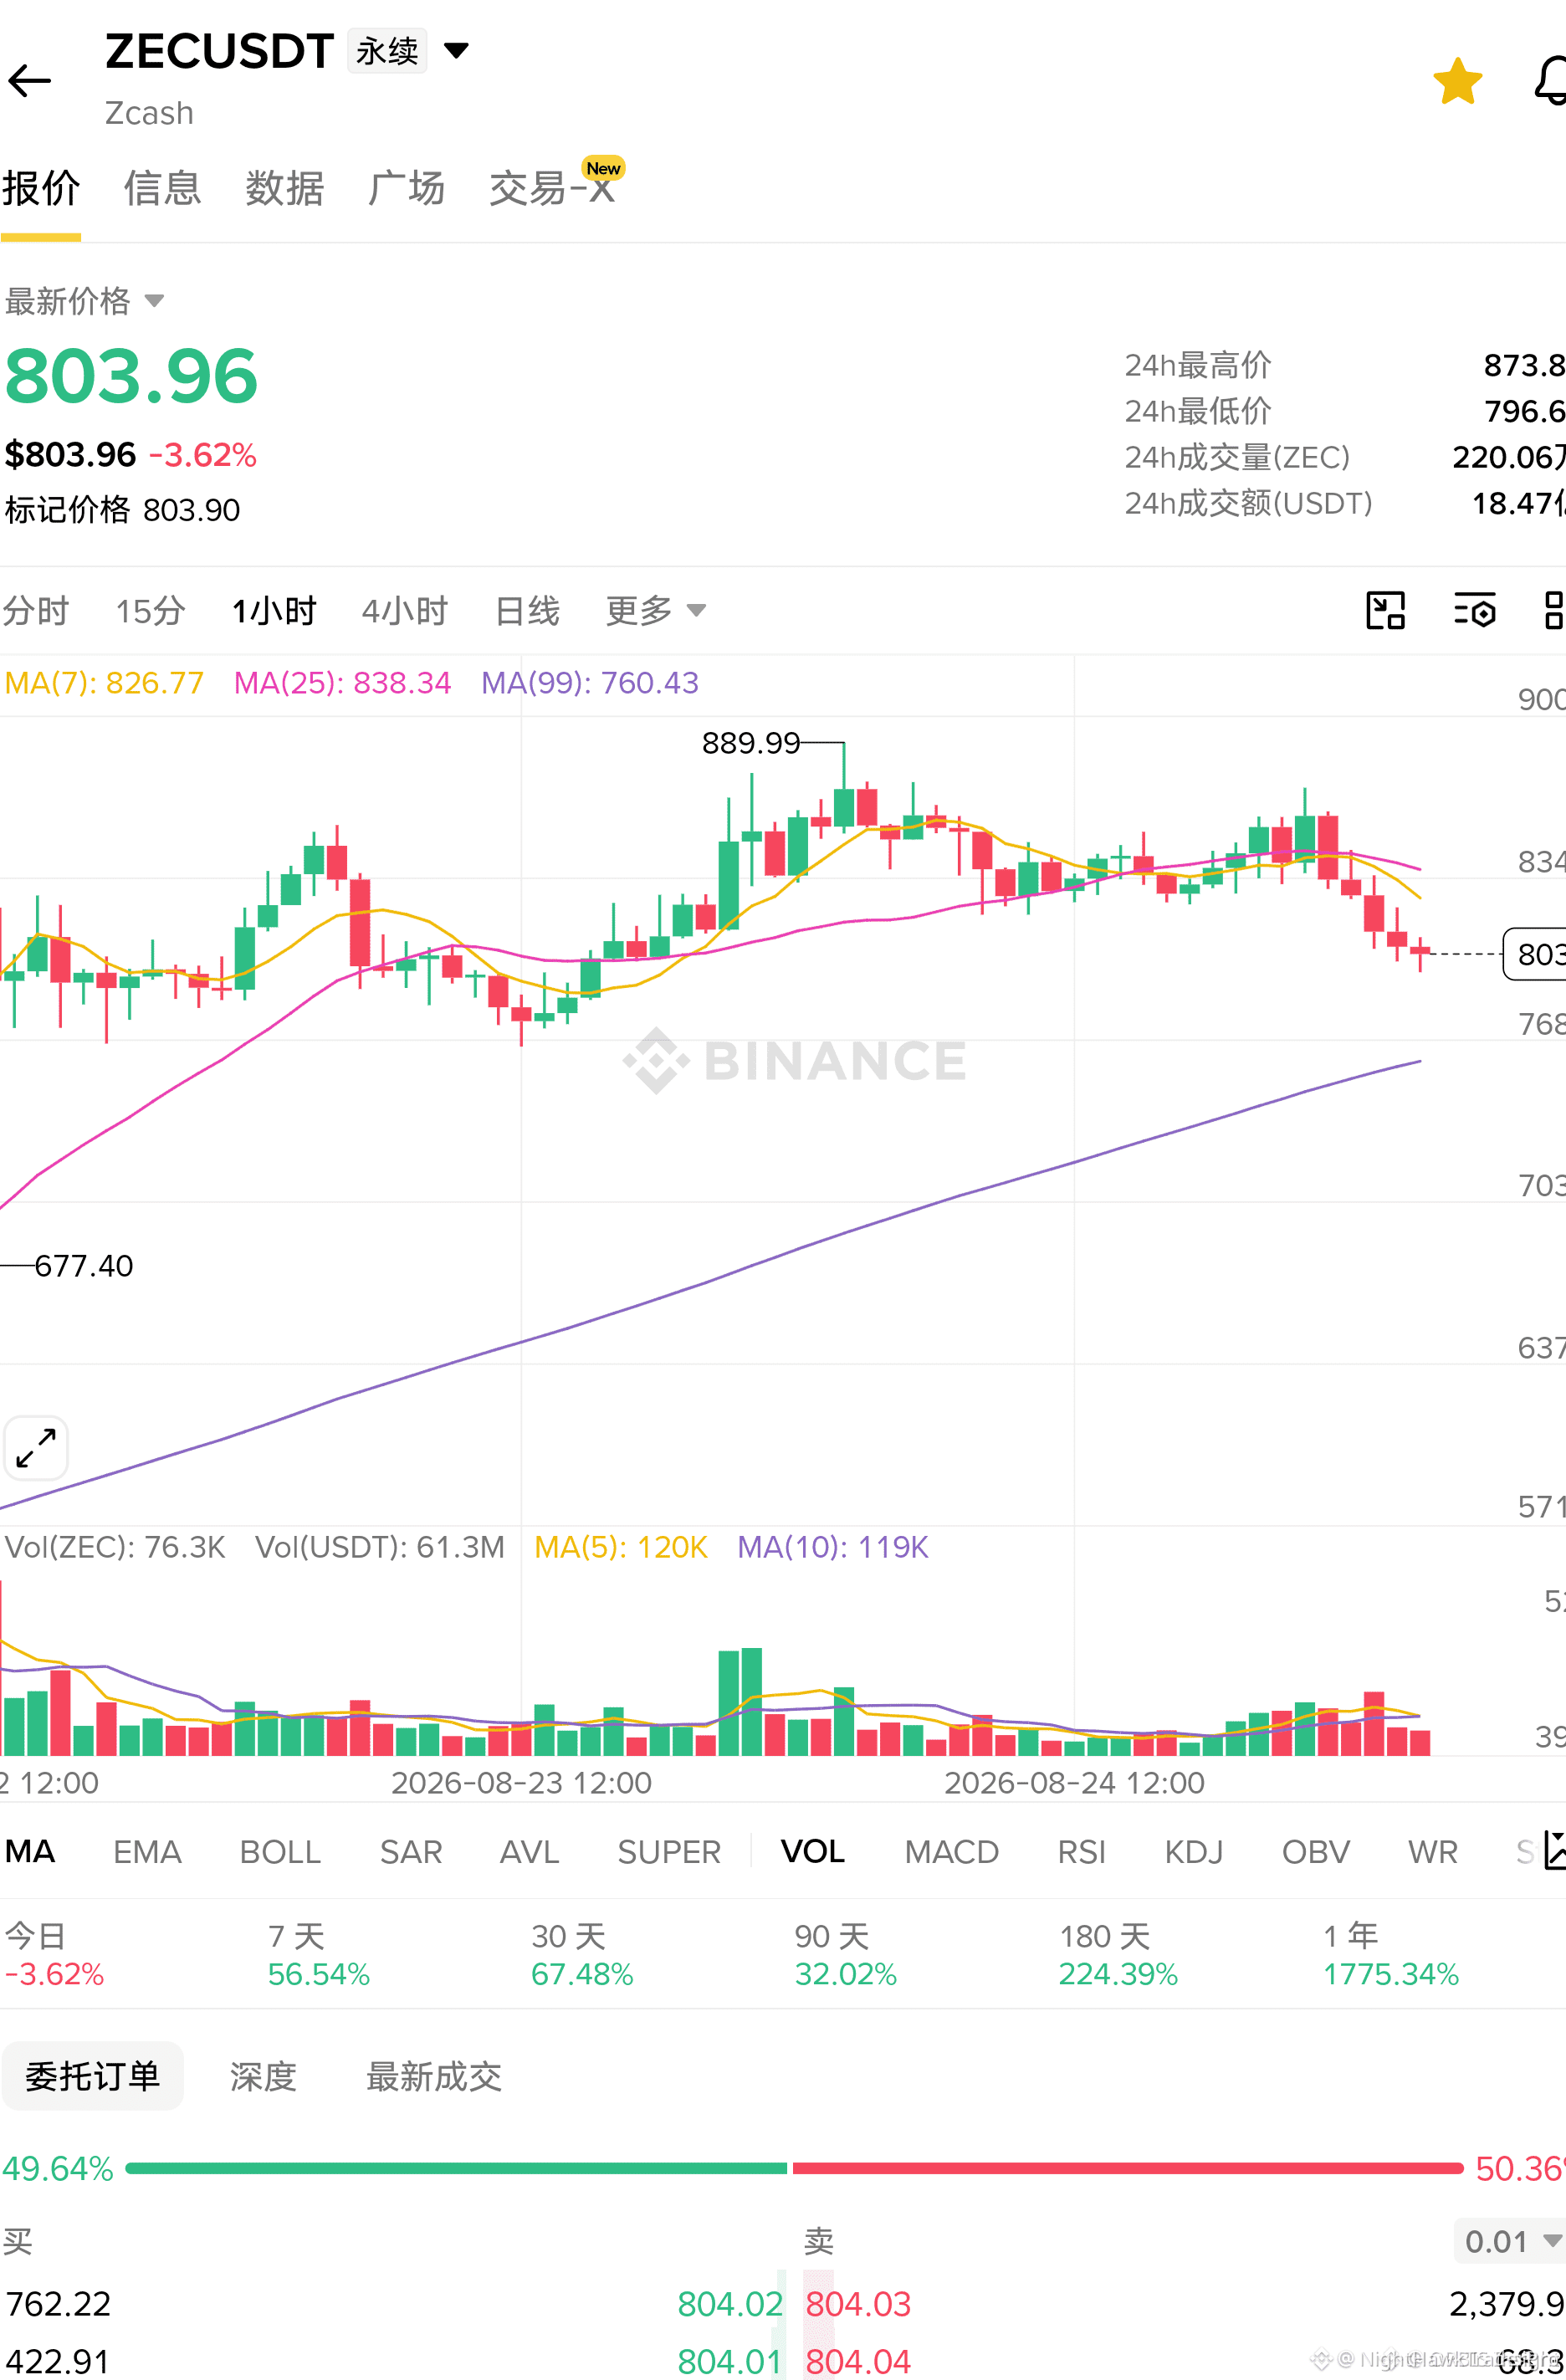Select the 深度 depth tab
Screen dimensions: 1566x2380
[264, 2076]
